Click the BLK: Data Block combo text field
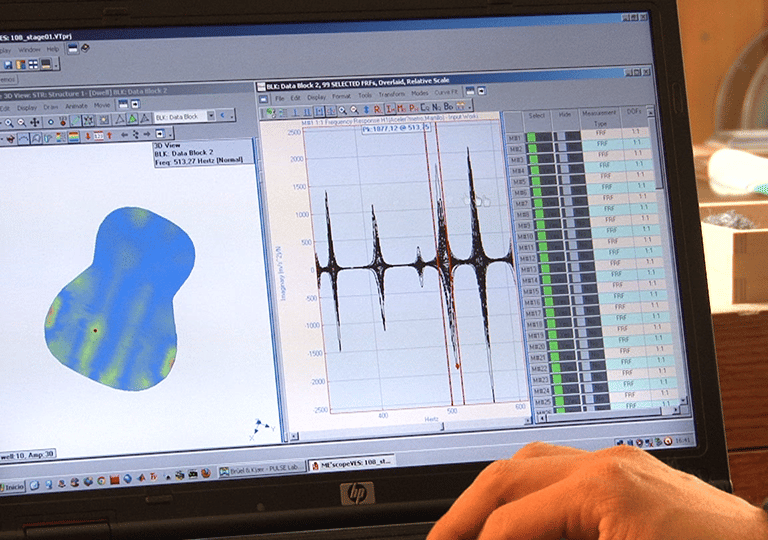 pyautogui.click(x=180, y=117)
